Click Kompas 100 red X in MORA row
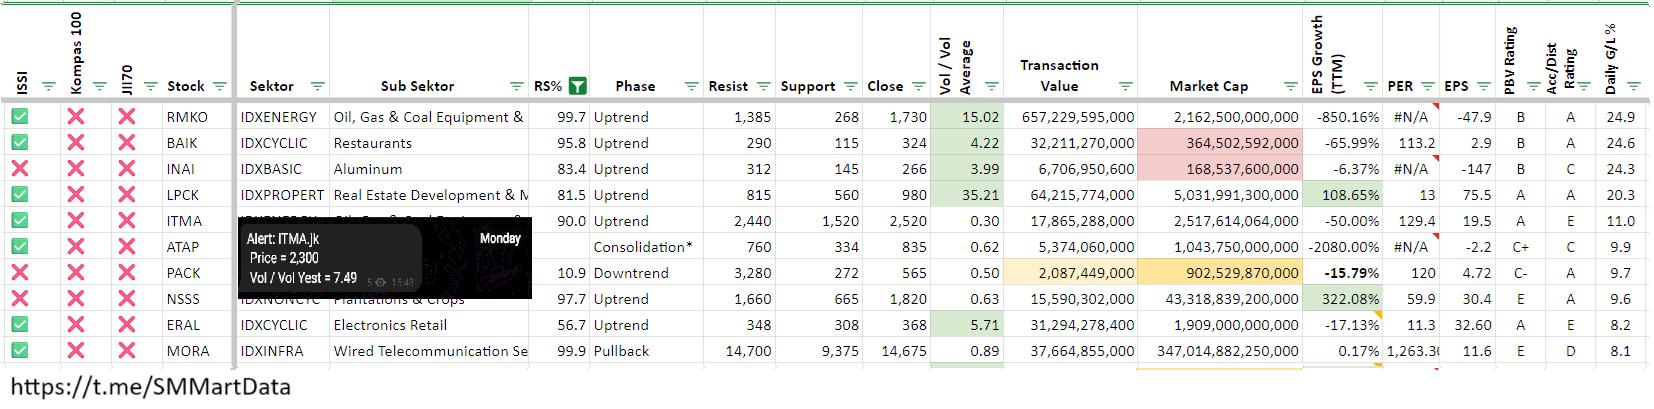This screenshot has height=409, width=1654. pyautogui.click(x=76, y=351)
